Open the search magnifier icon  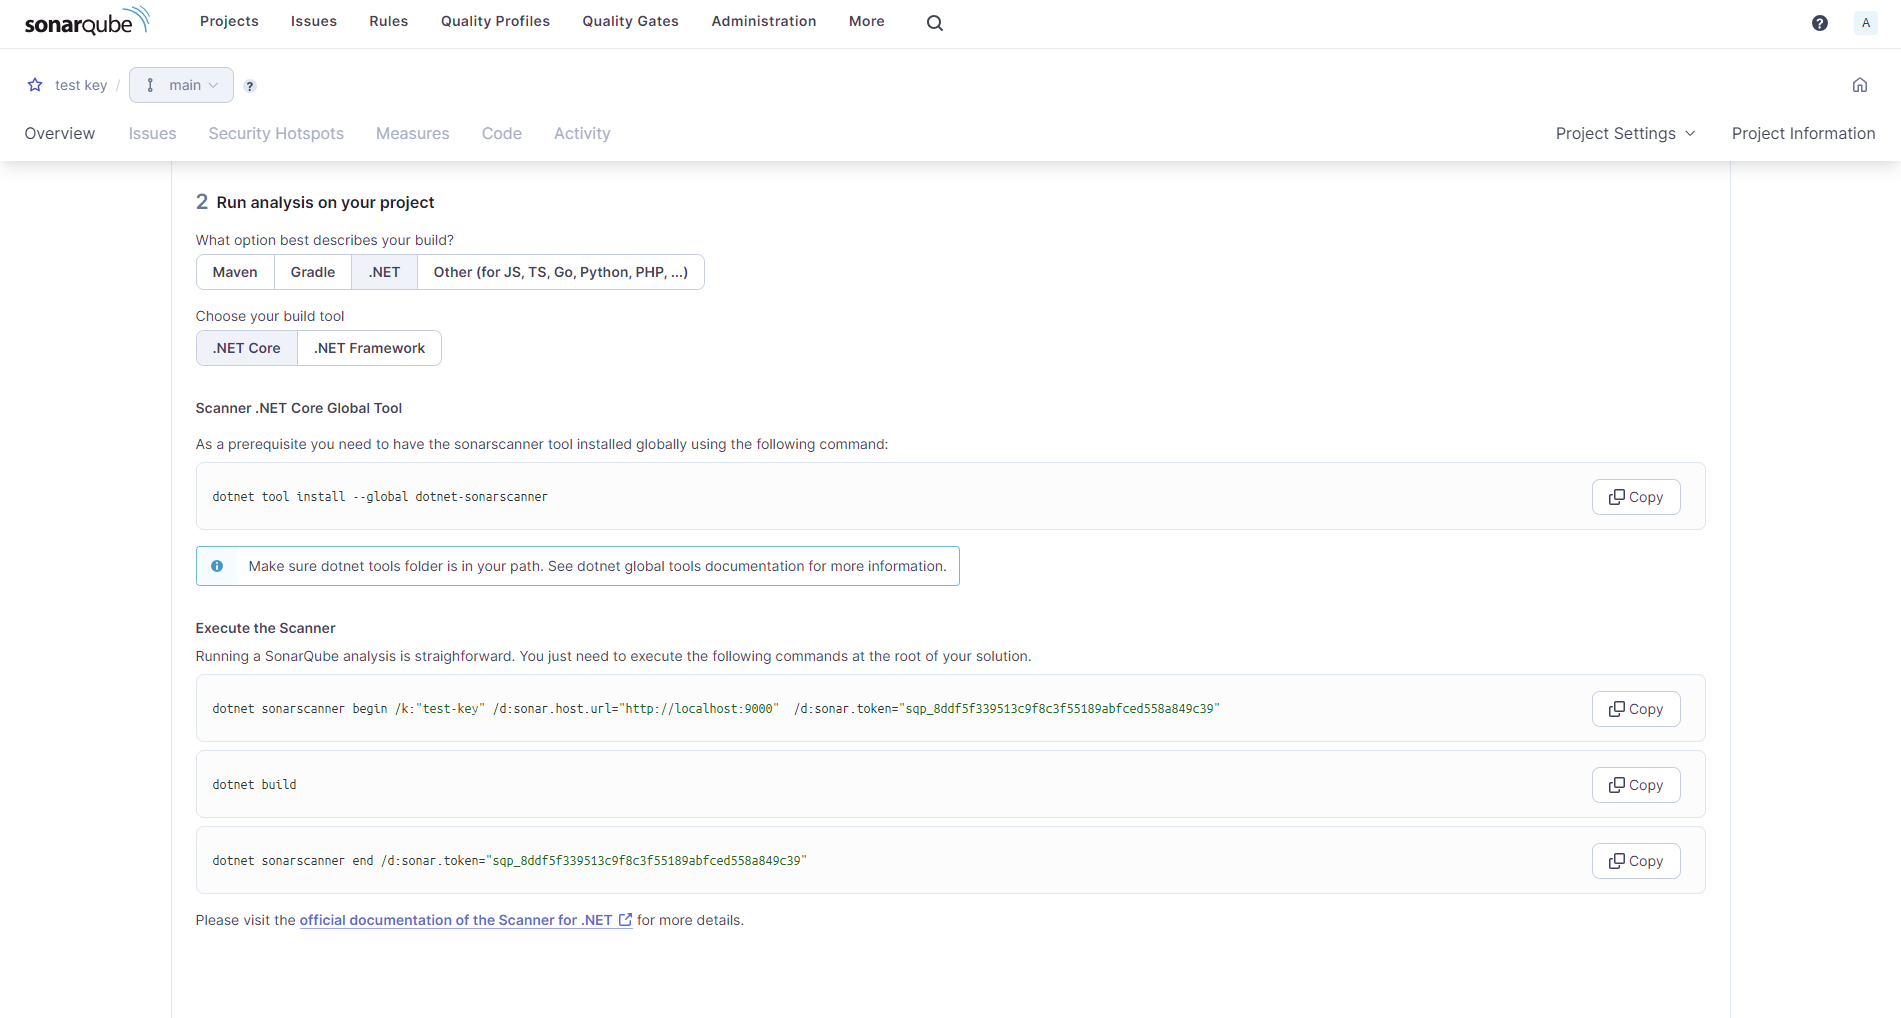click(934, 23)
